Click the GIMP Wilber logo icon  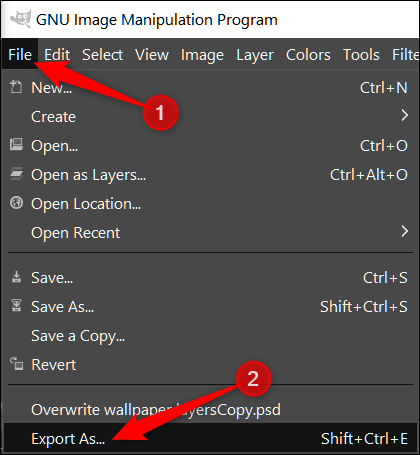[x=21, y=19]
